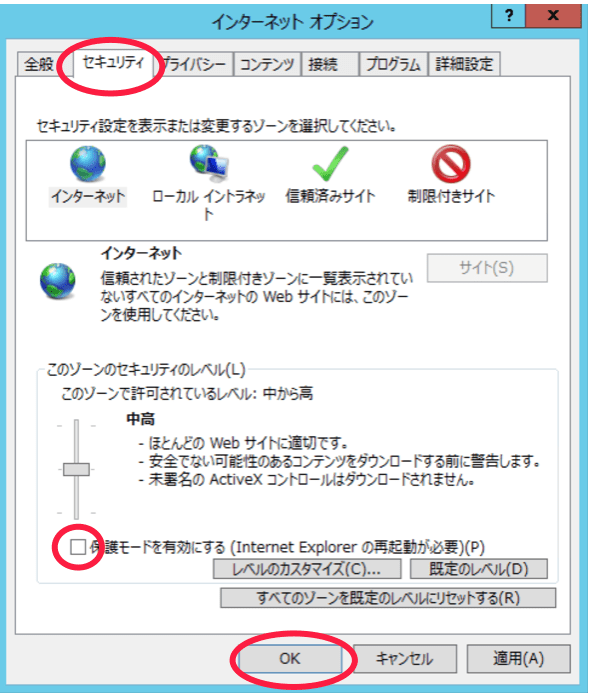Open the プログラム tab

(x=393, y=65)
